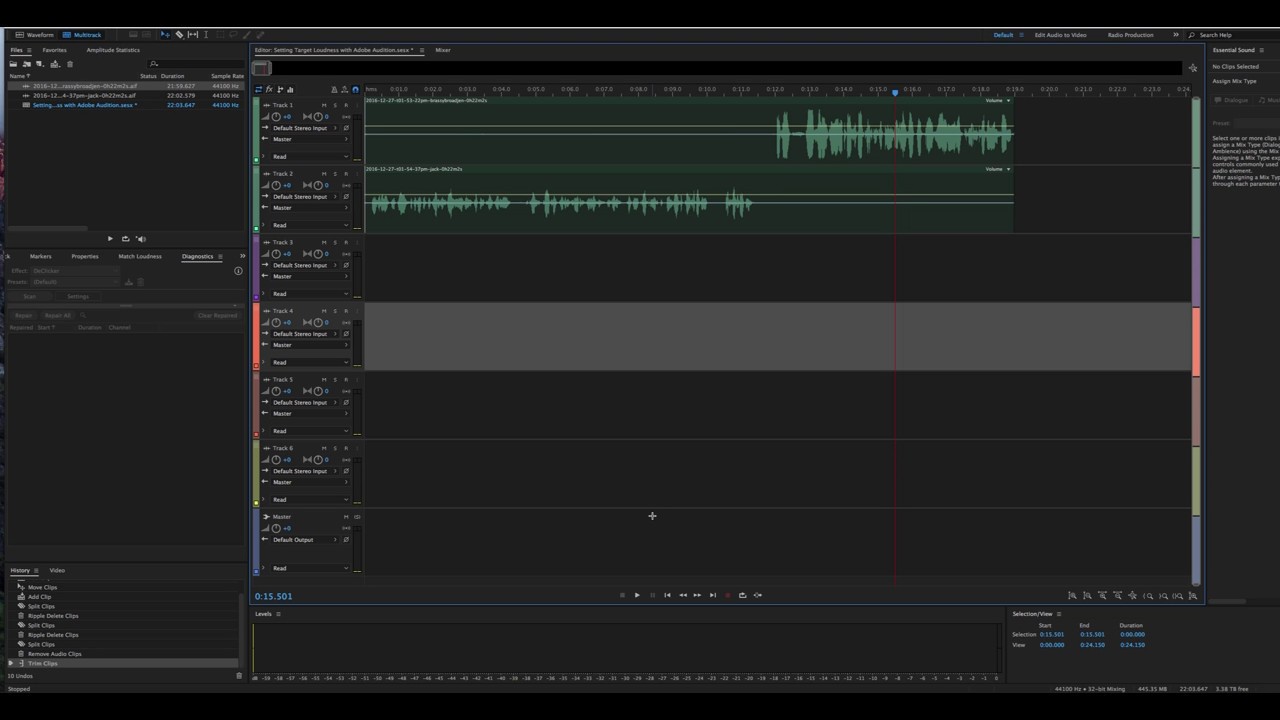Image resolution: width=1280 pixels, height=720 pixels.
Task: Mute the Master track with M
Action: pyautogui.click(x=346, y=517)
